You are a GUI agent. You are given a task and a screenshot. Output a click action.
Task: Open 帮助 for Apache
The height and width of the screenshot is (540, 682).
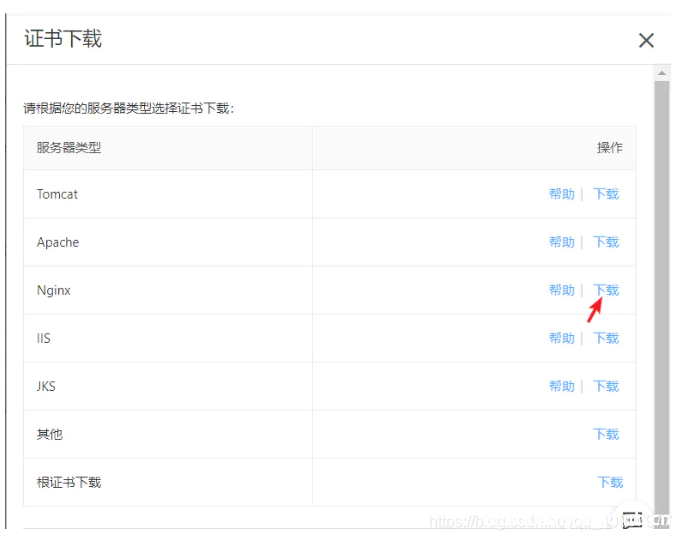[x=561, y=242]
